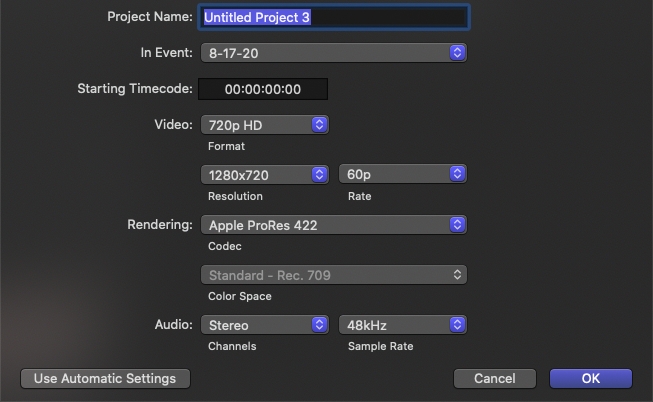
Task: Click the chevron arrows beside 720p HD
Action: (x=319, y=125)
